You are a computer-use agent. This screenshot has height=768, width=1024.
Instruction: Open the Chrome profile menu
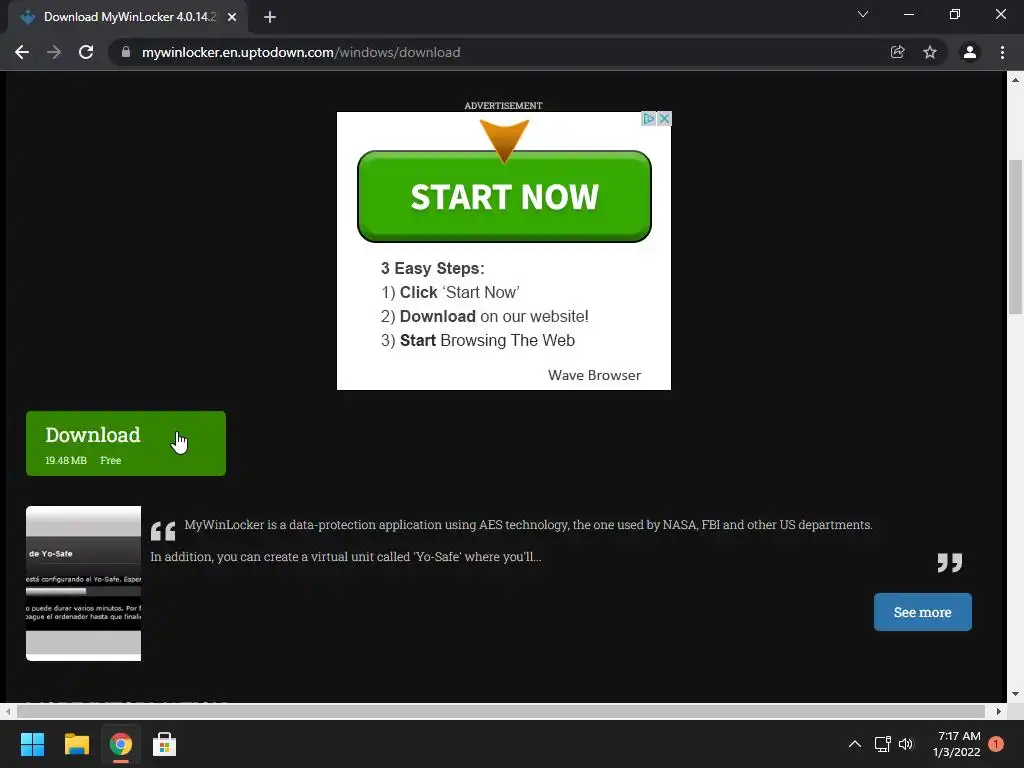(x=970, y=52)
